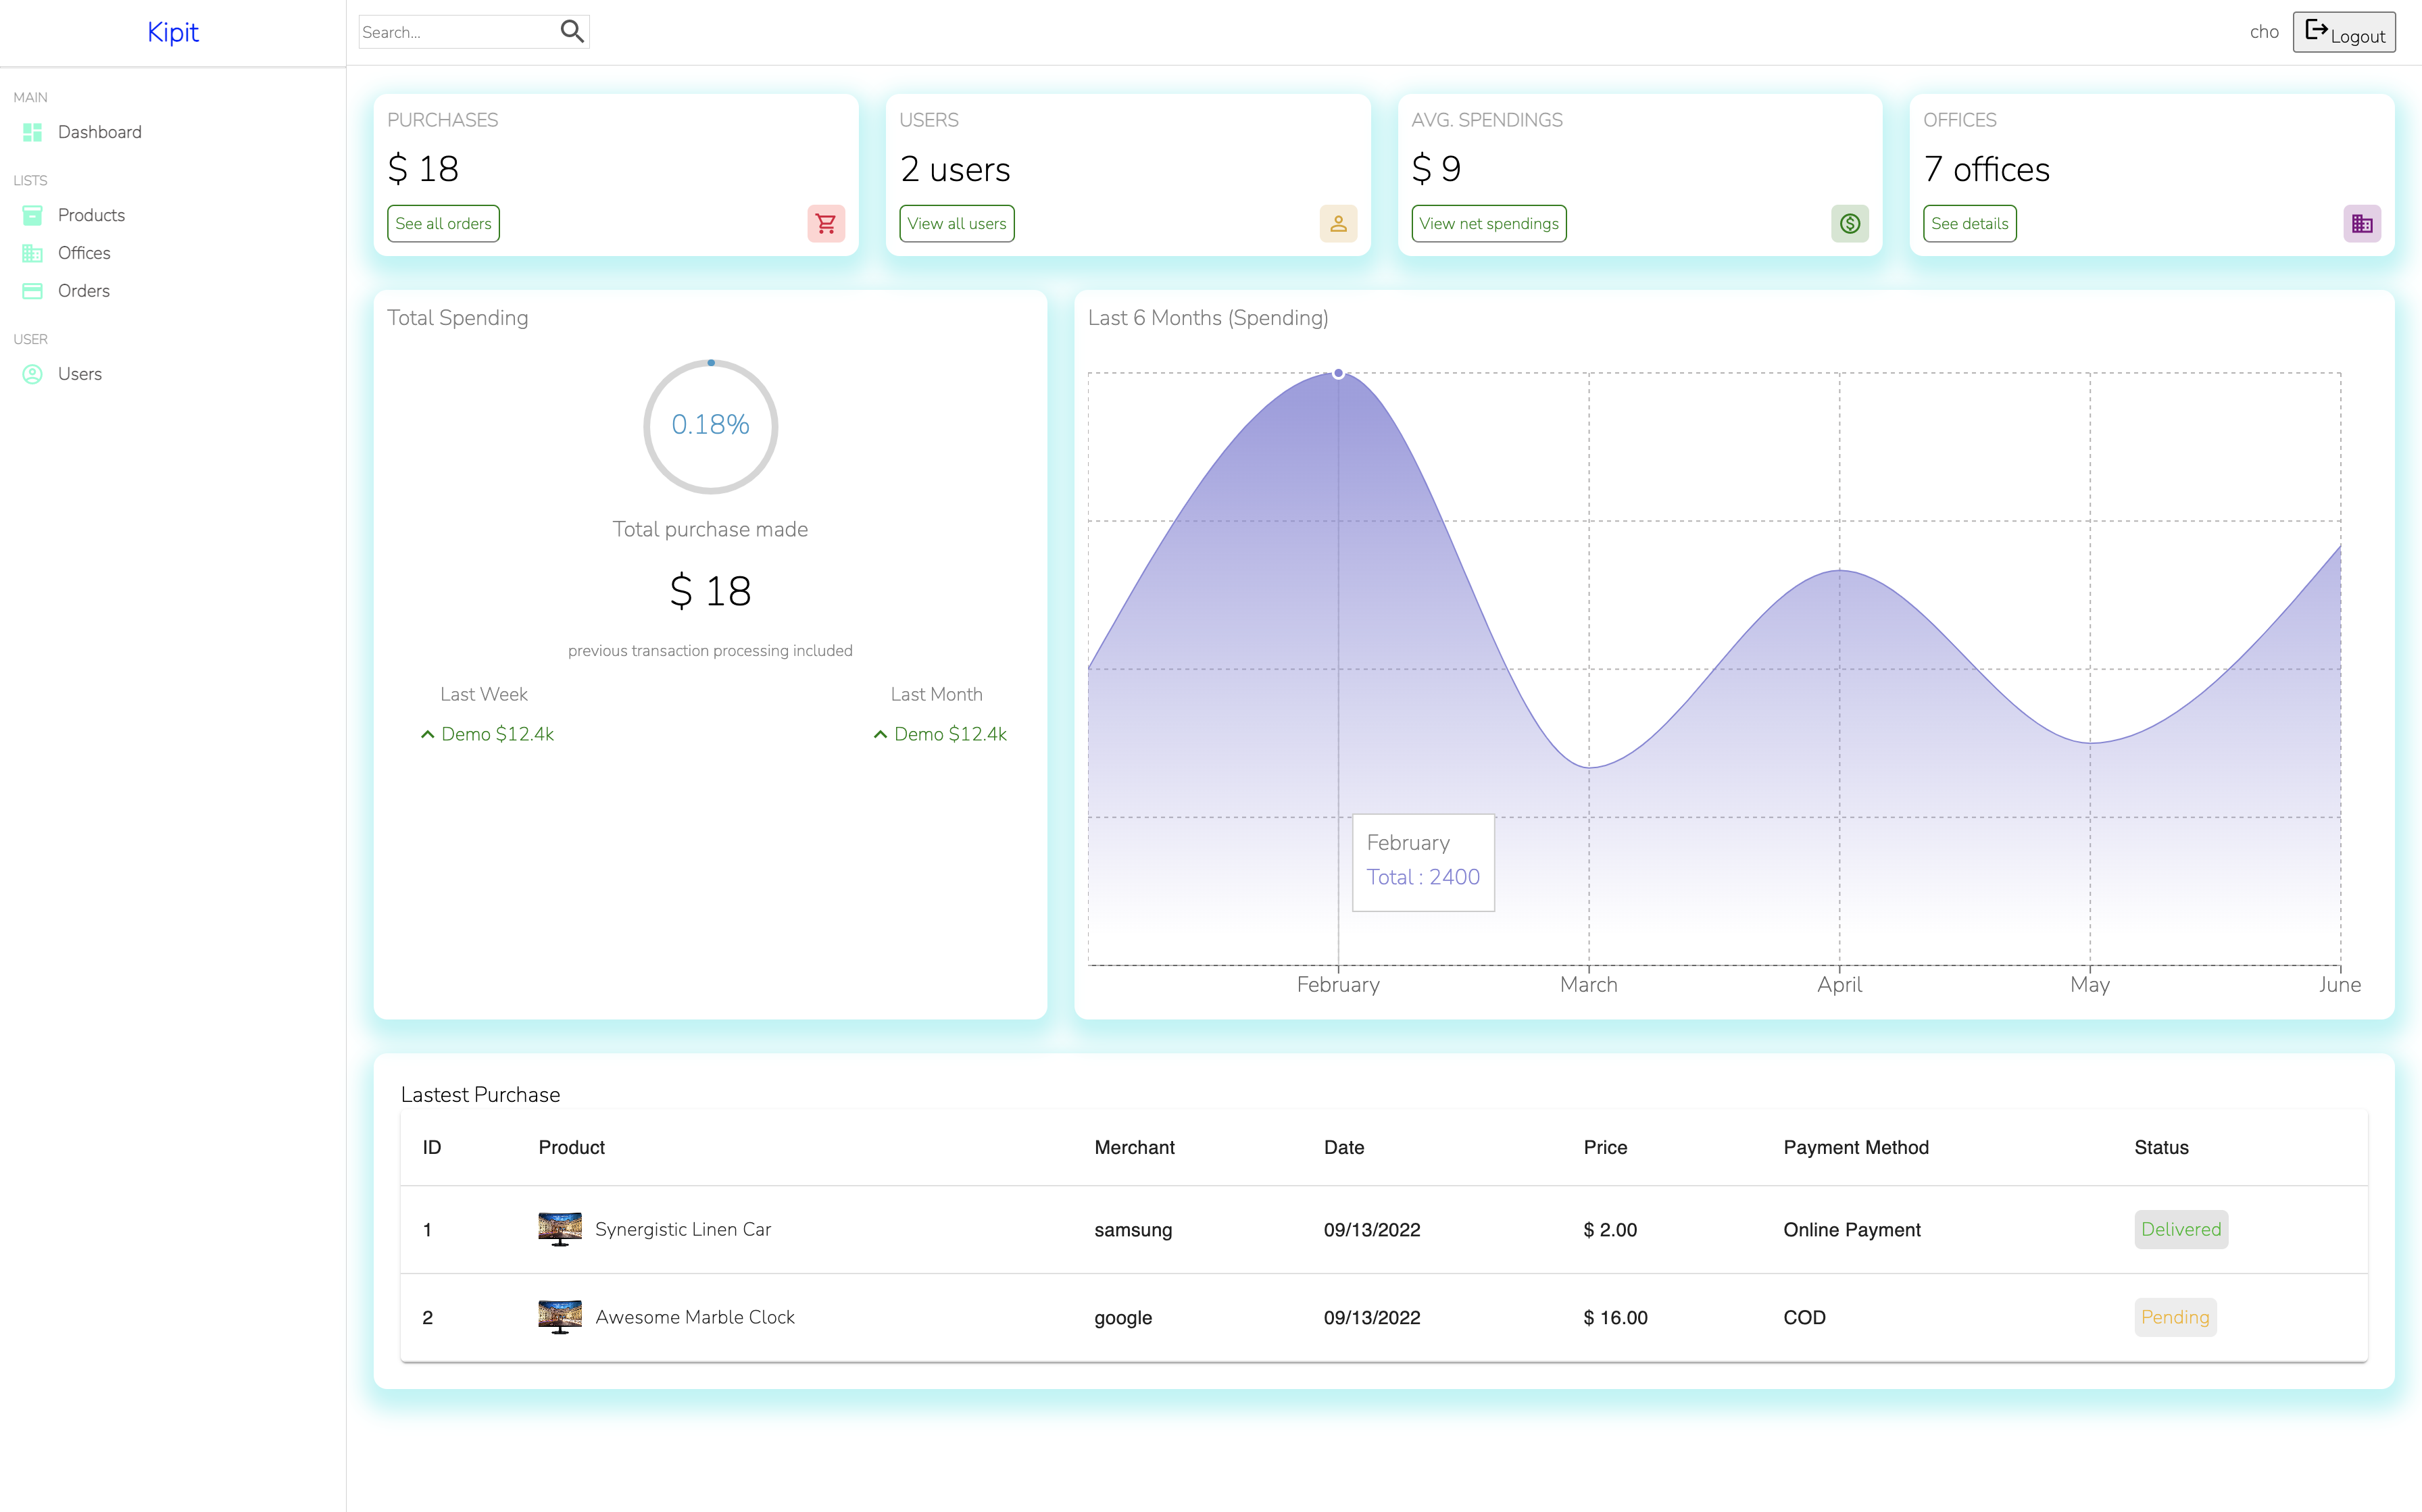Click the Offices building icon in sidebar

(32, 253)
